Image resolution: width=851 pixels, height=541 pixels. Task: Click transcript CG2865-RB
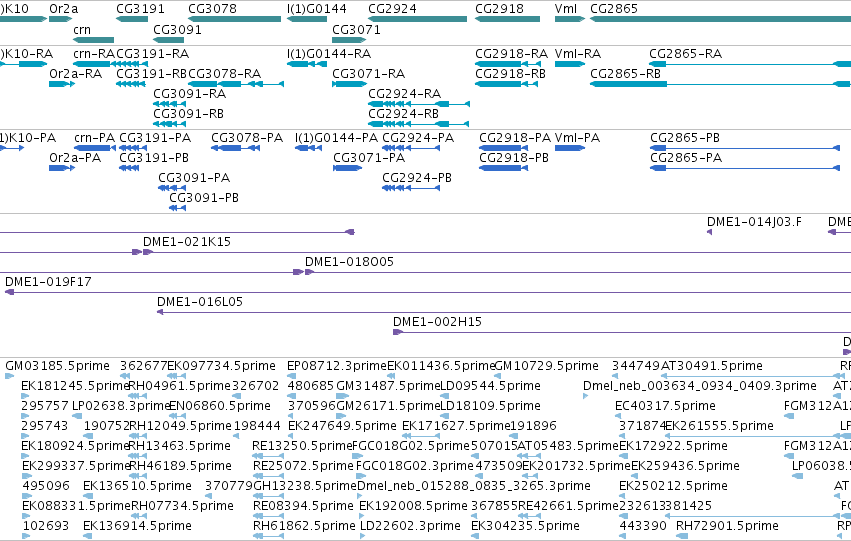coord(625,74)
